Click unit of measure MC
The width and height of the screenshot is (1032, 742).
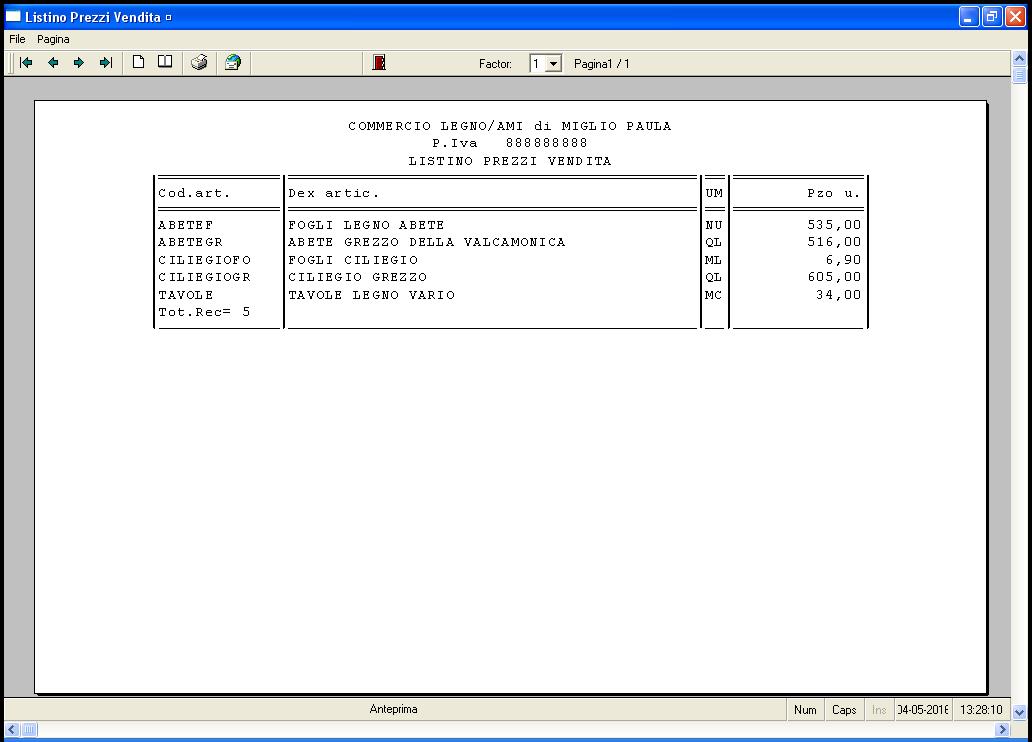tap(714, 295)
